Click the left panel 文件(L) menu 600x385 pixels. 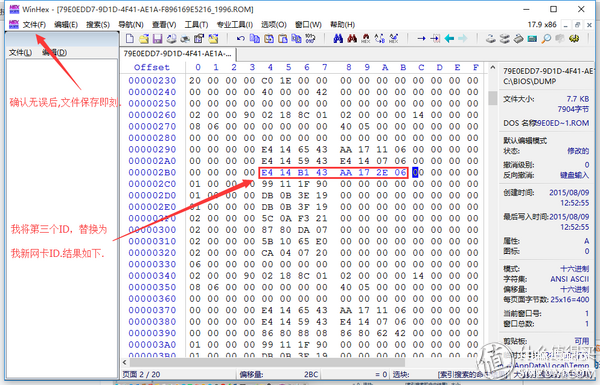click(20, 52)
